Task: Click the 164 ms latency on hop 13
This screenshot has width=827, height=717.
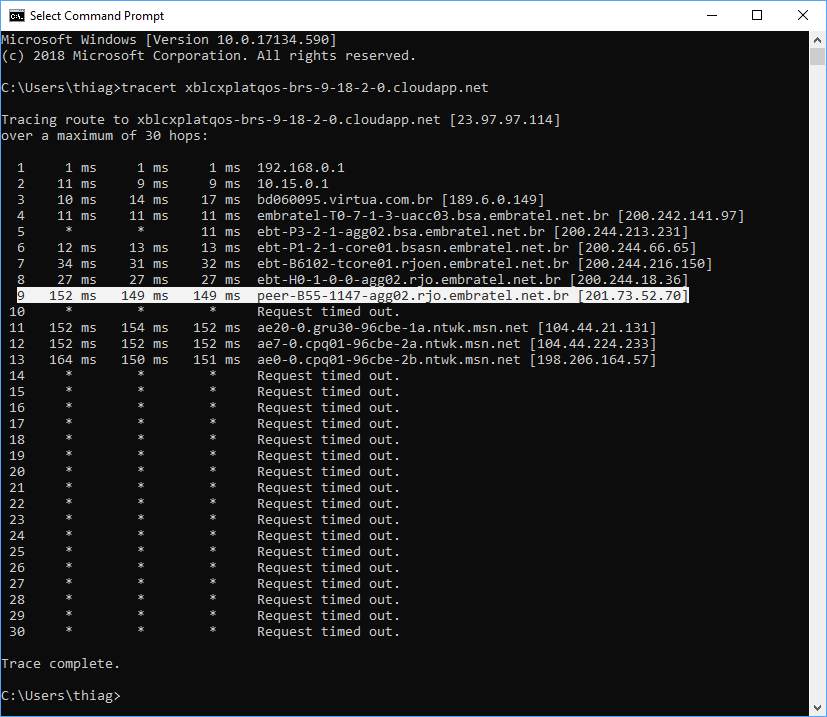Action: 73,360
